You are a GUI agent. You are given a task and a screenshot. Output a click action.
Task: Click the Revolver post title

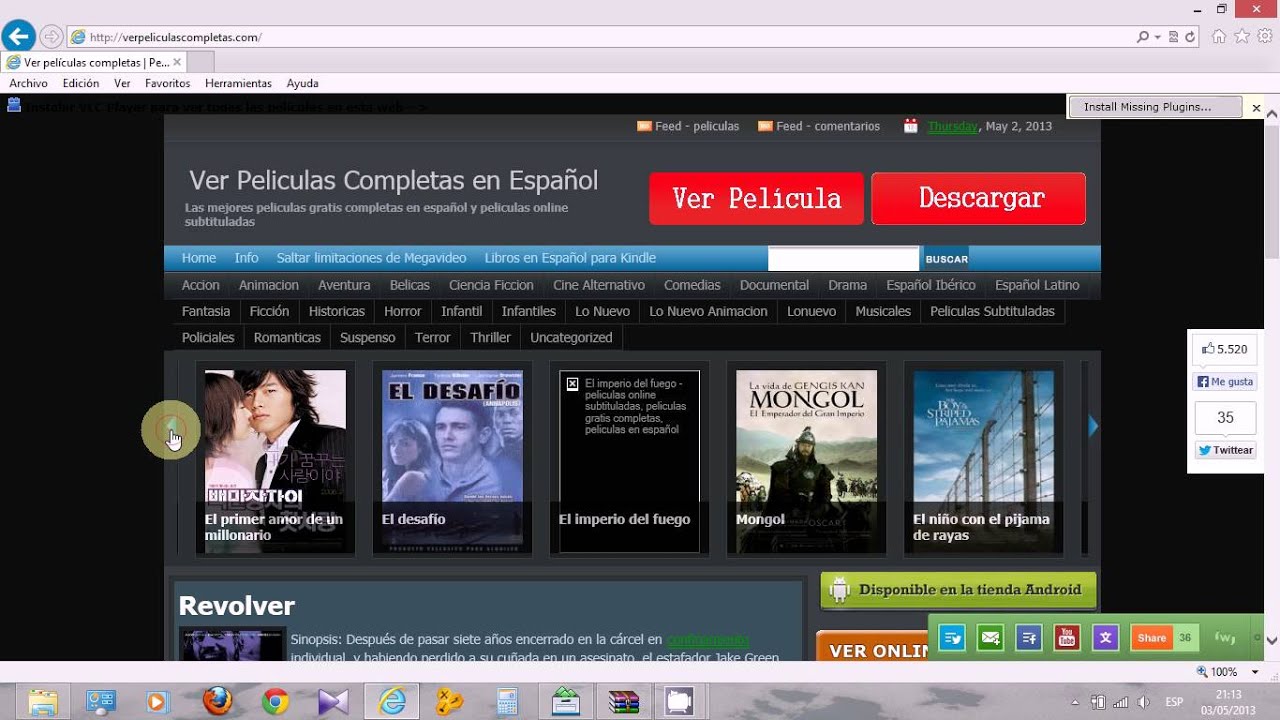pos(237,606)
